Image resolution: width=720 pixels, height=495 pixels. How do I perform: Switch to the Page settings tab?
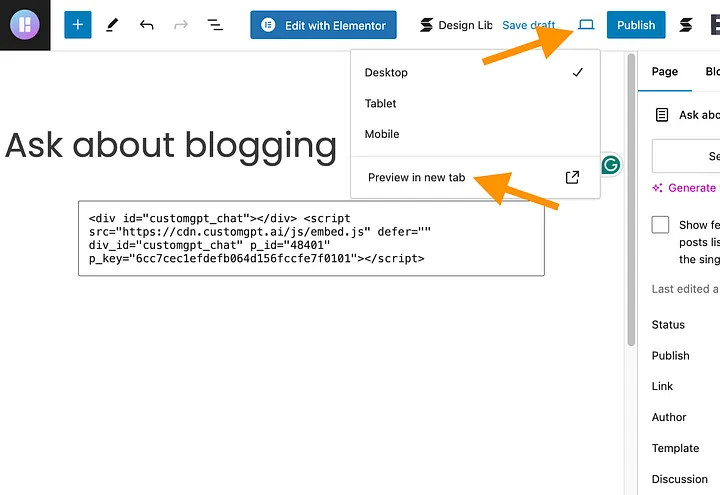[x=665, y=72]
